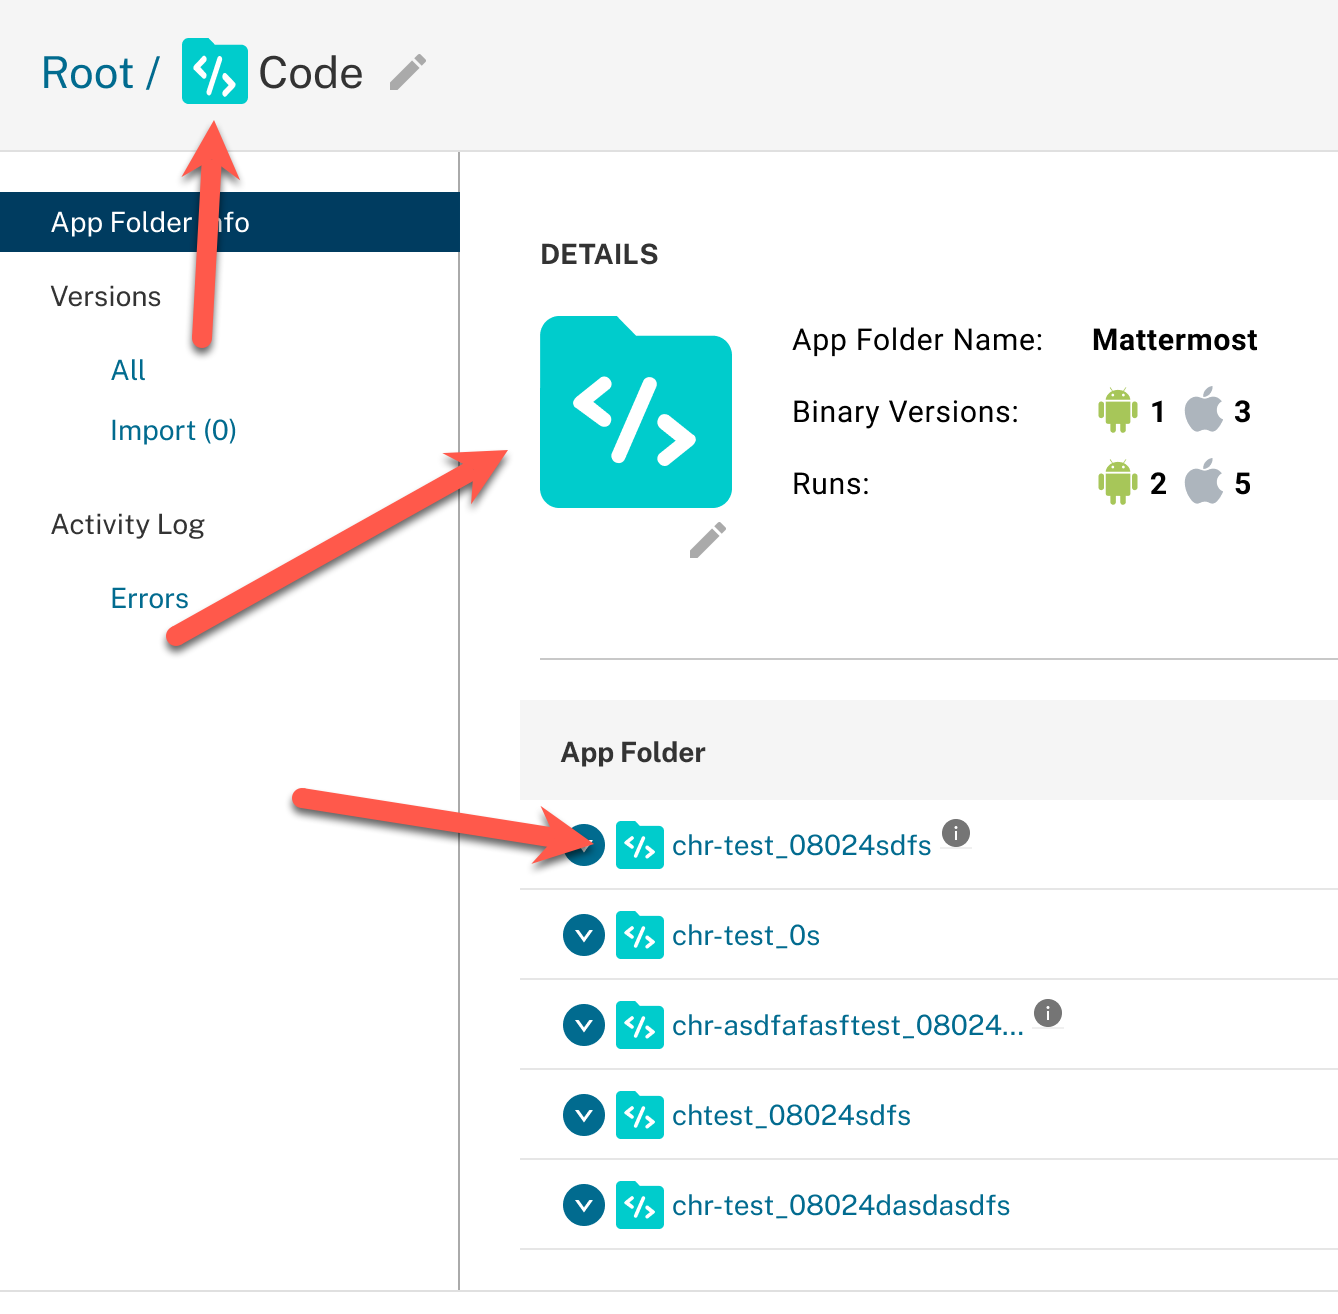Viewport: 1338px width, 1314px height.
Task: Edit the Code folder name with the pencil
Action: (x=408, y=72)
